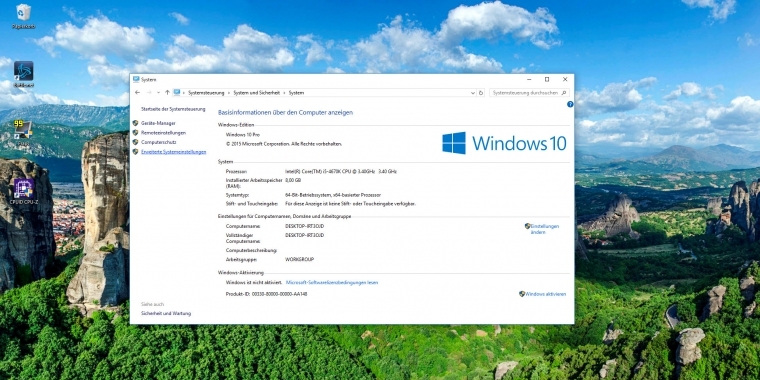760x380 pixels.
Task: Maximize the System window
Action: [547, 79]
